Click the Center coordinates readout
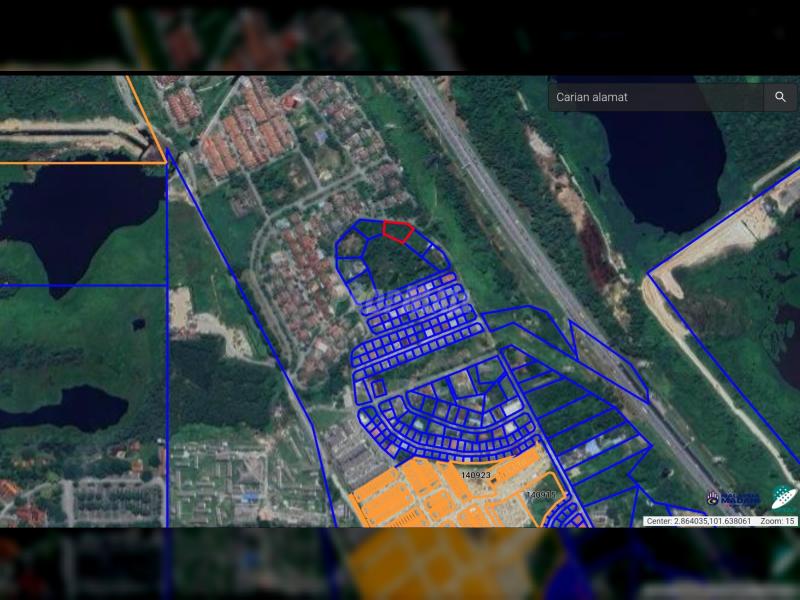This screenshot has width=800, height=600. click(698, 521)
